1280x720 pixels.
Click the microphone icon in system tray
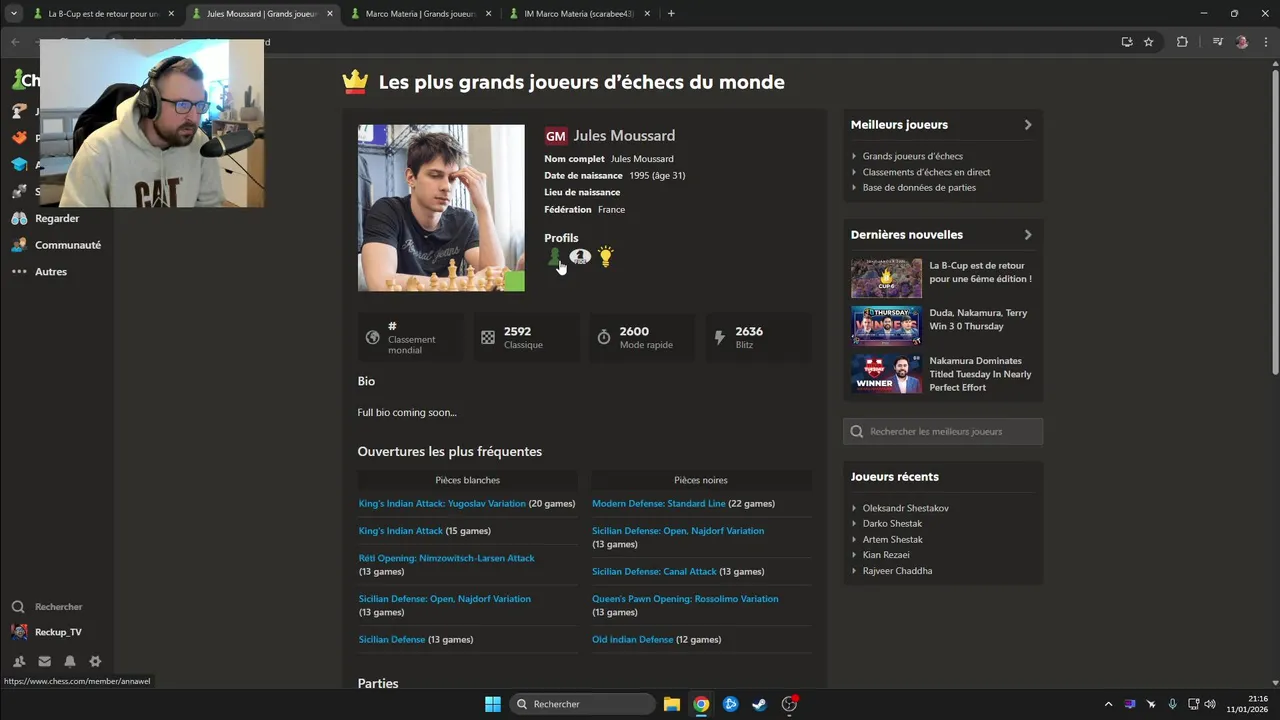(x=1172, y=704)
